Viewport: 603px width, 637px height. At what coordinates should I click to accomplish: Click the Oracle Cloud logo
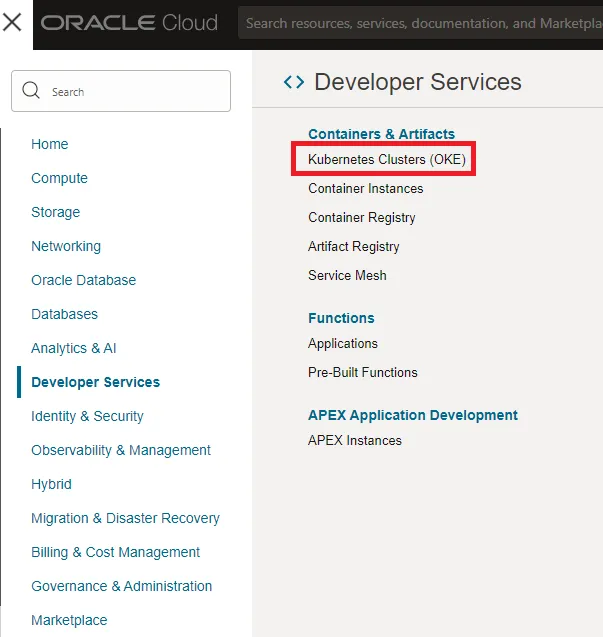[x=129, y=23]
